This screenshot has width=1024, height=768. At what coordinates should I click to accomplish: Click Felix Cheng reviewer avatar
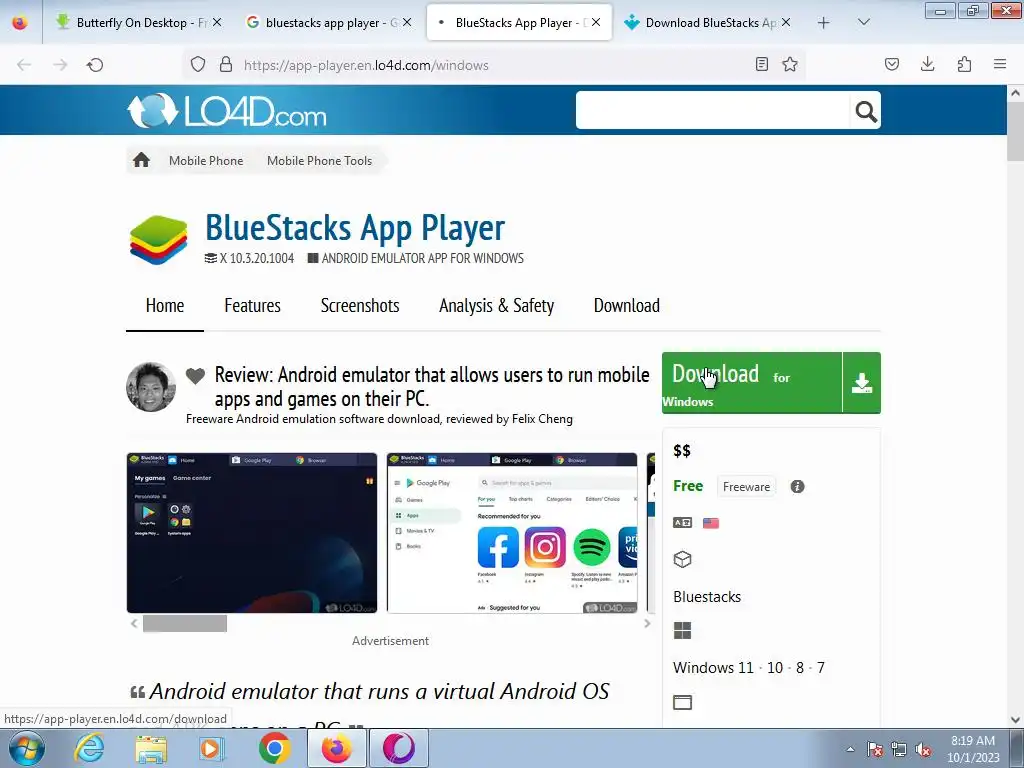(151, 387)
